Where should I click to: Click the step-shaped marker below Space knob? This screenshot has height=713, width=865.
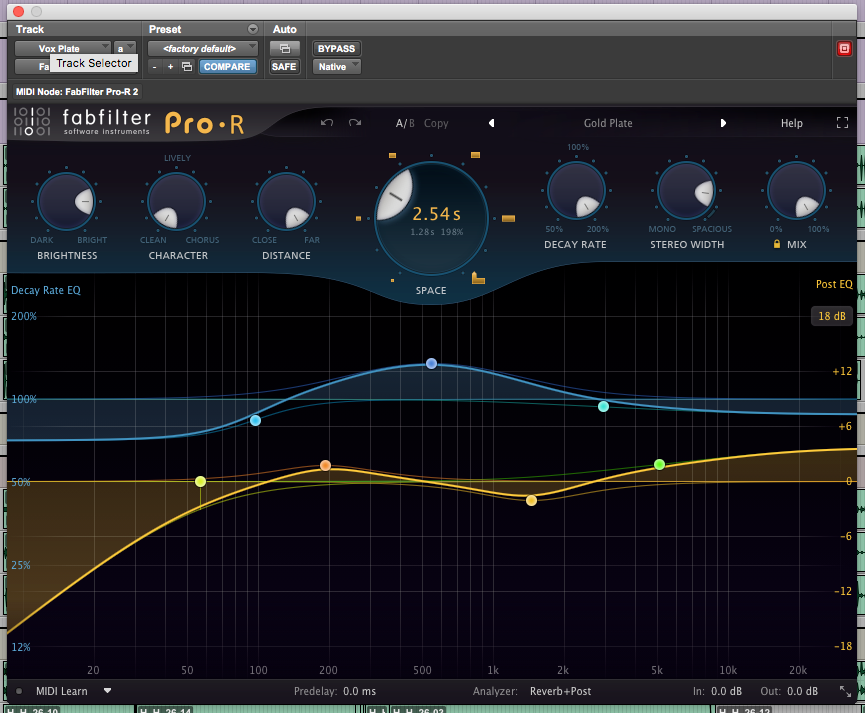(478, 278)
